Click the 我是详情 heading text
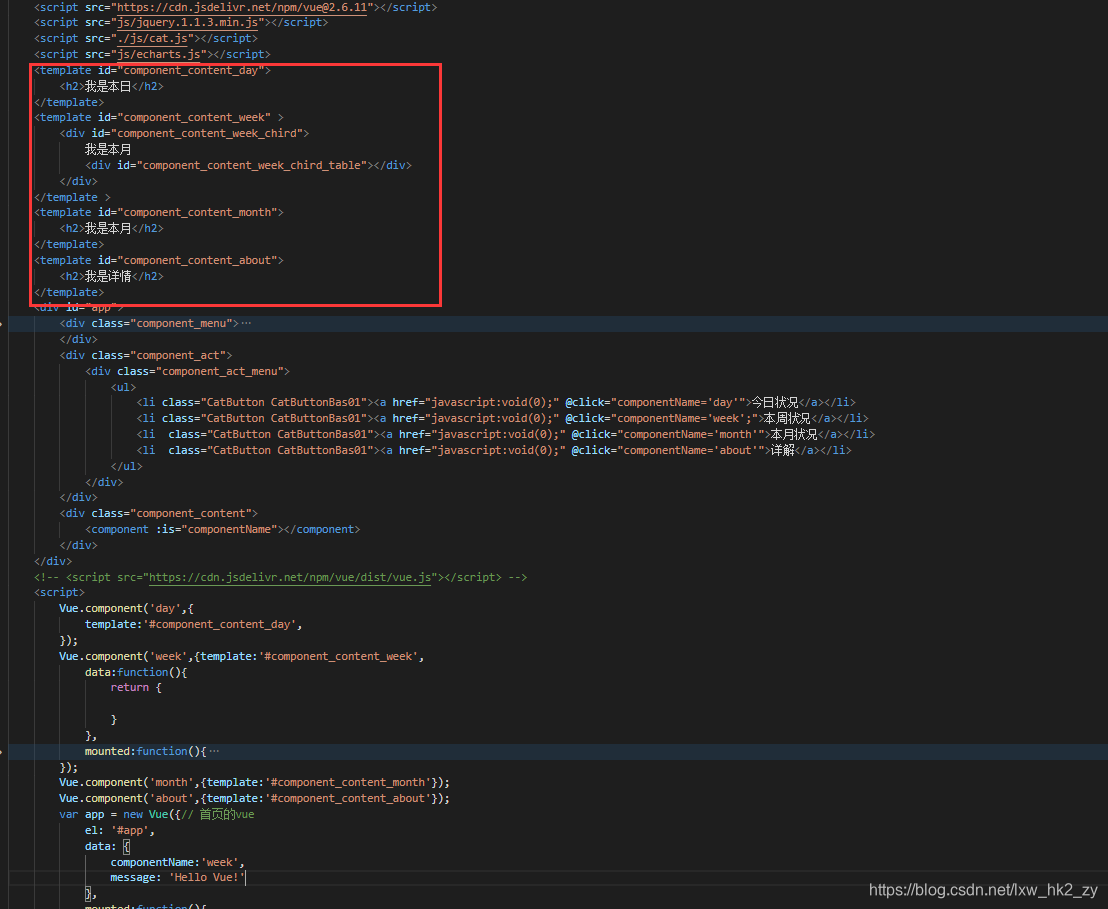The width and height of the screenshot is (1108, 909). [108, 276]
